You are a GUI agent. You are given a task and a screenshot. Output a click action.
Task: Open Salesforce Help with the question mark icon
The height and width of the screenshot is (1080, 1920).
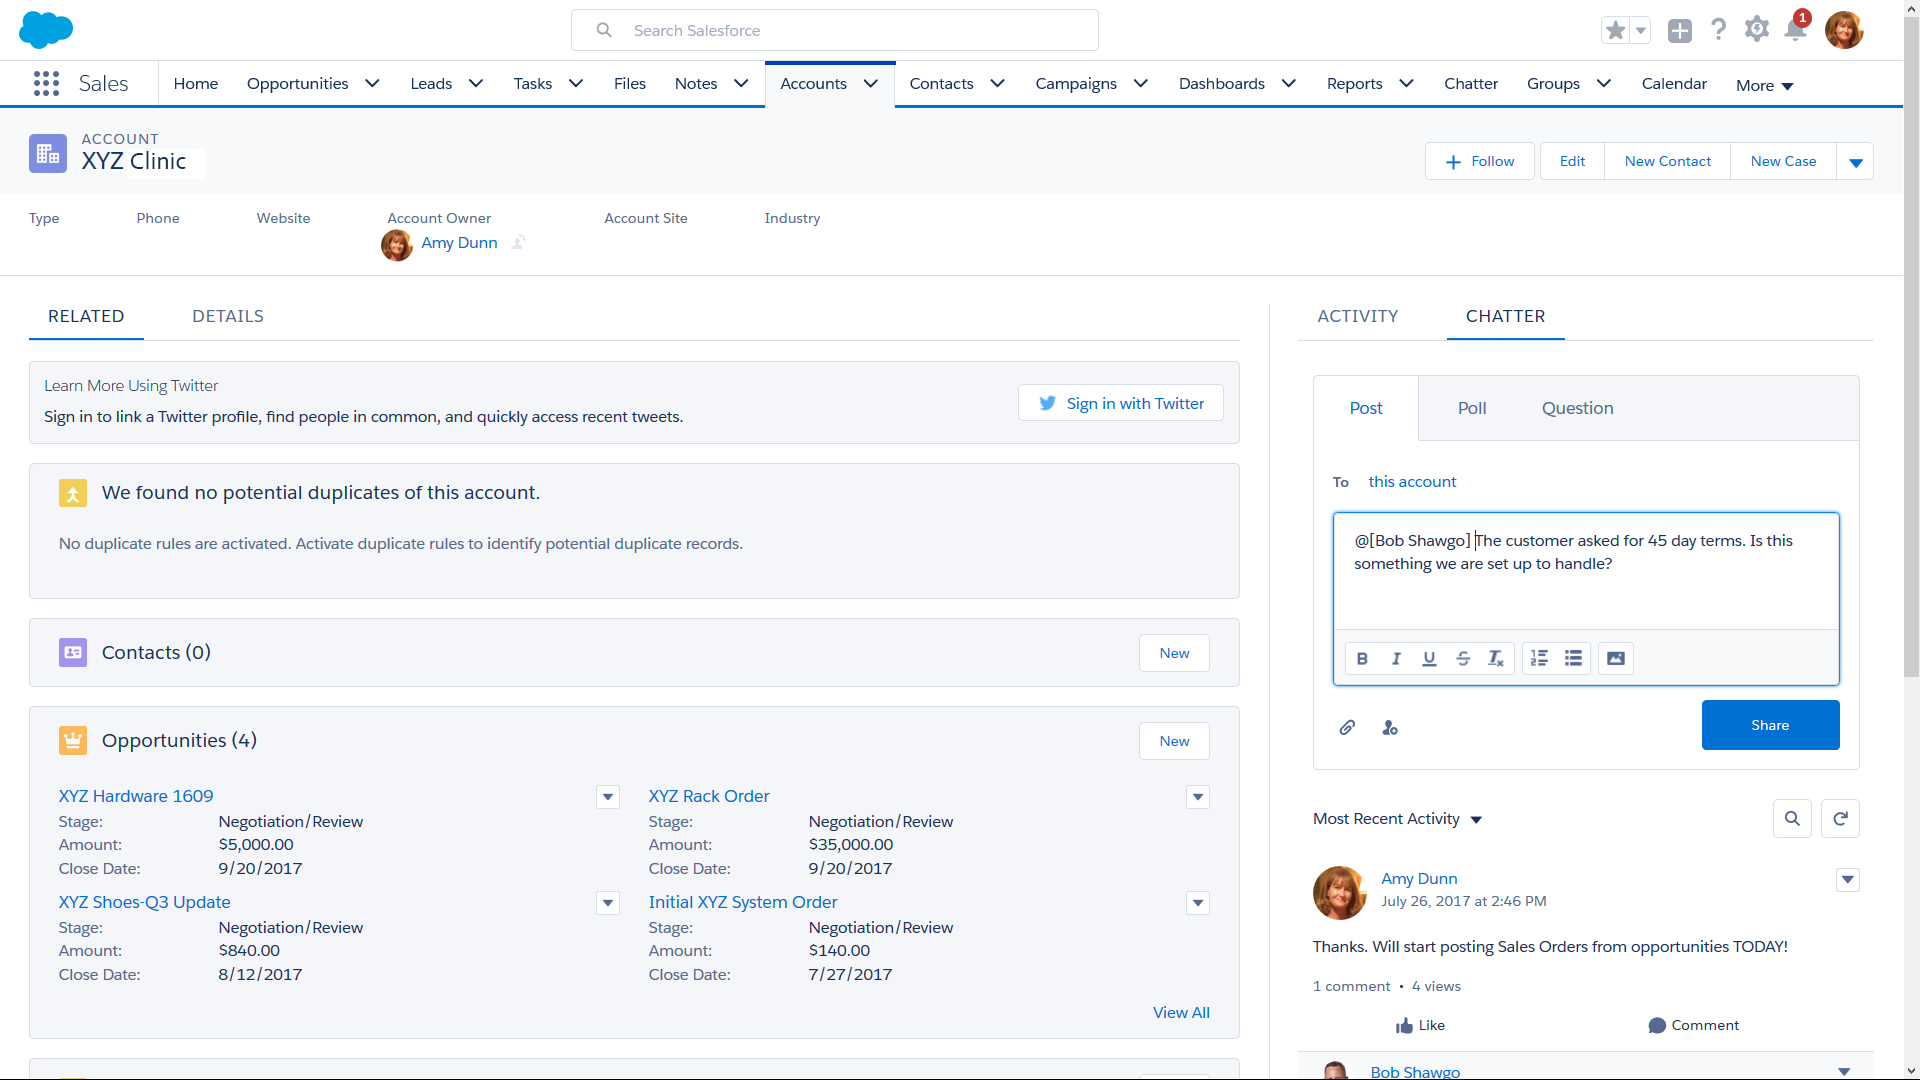pos(1718,29)
